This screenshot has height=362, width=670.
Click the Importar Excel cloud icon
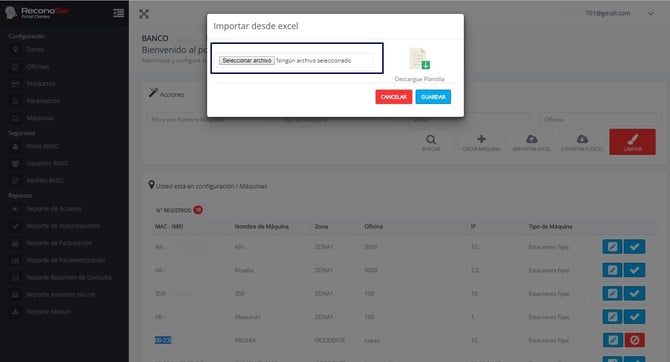click(x=532, y=139)
